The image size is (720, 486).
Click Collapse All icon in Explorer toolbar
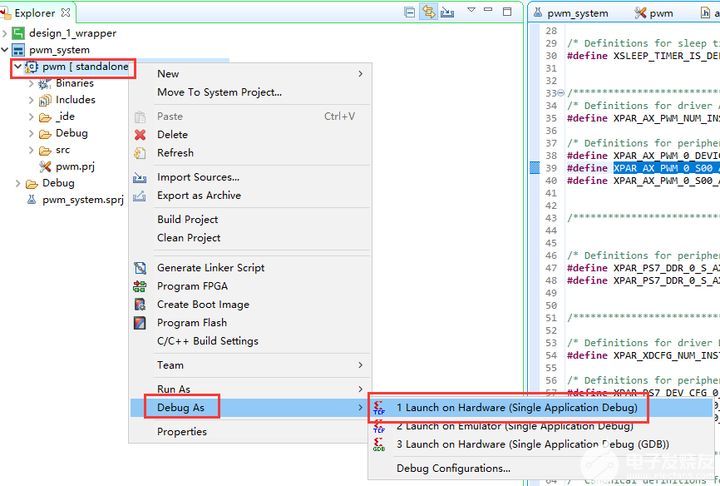pos(410,12)
